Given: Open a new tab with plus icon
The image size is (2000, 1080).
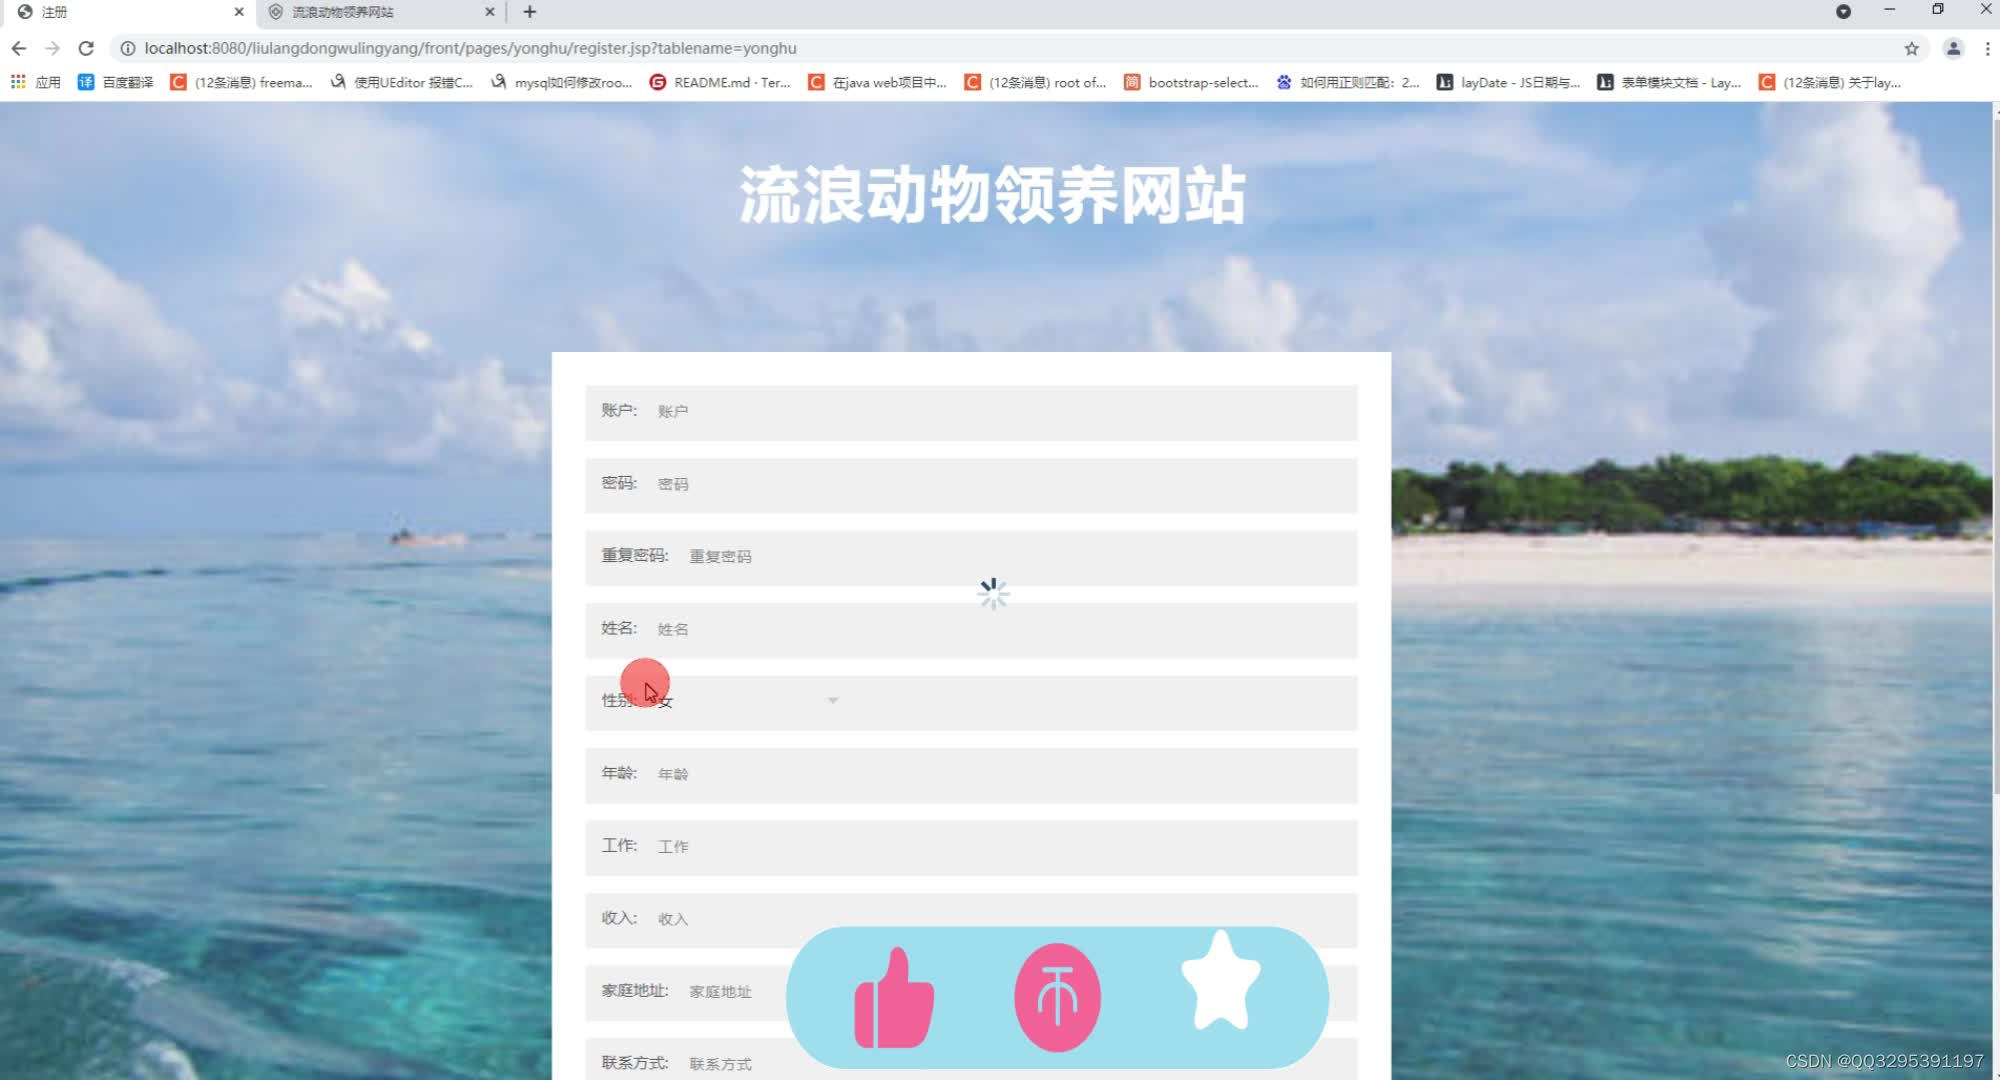Looking at the screenshot, I should point(530,12).
